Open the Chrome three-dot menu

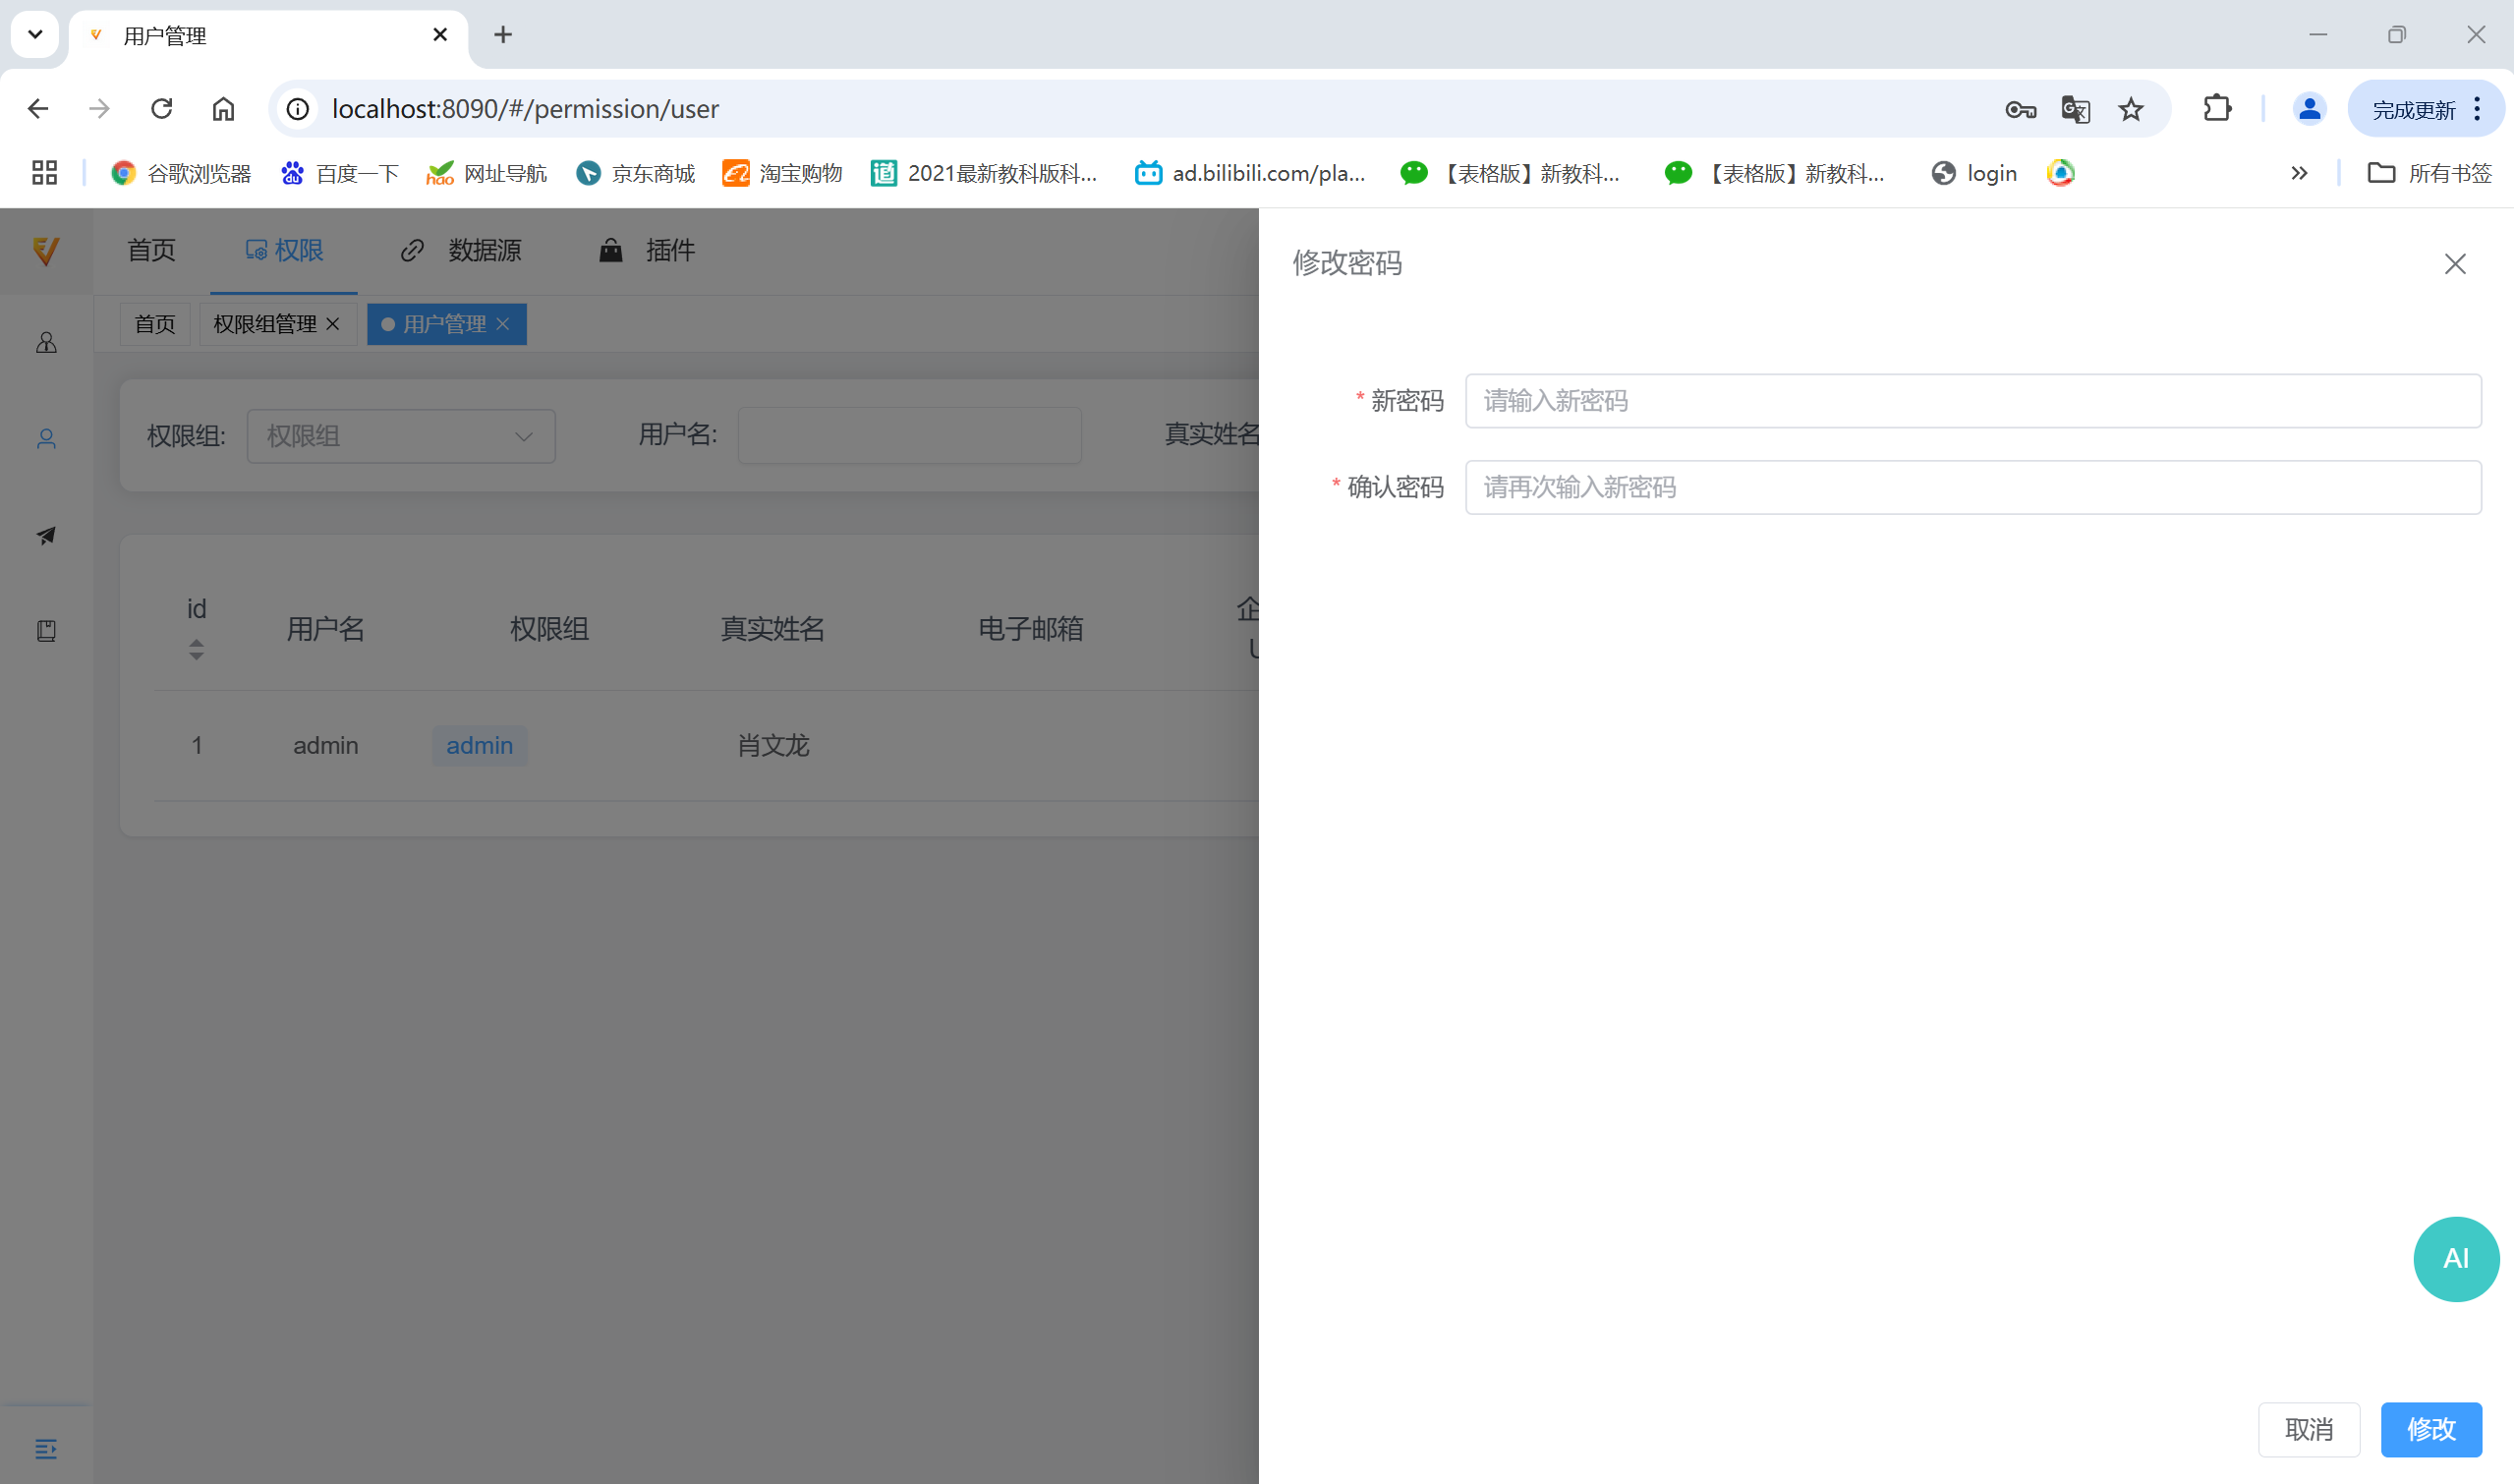click(x=2477, y=109)
